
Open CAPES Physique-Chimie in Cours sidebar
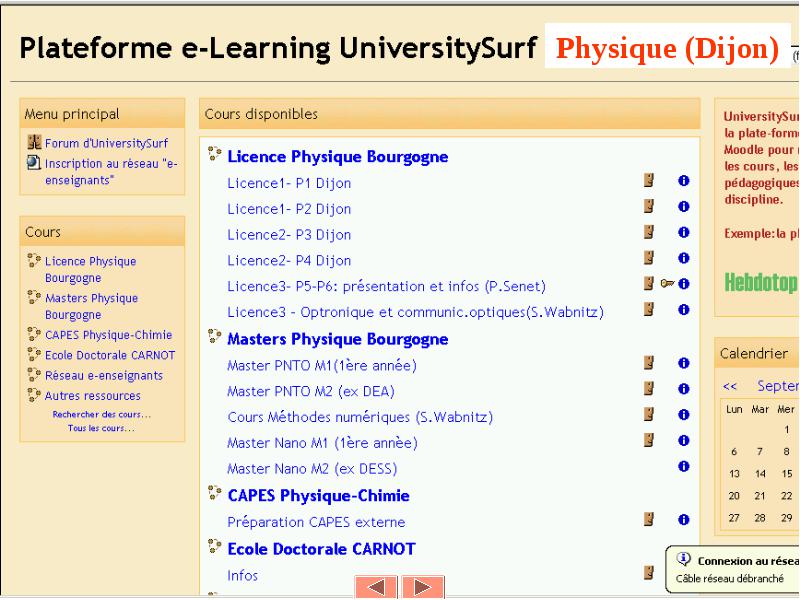click(109, 335)
